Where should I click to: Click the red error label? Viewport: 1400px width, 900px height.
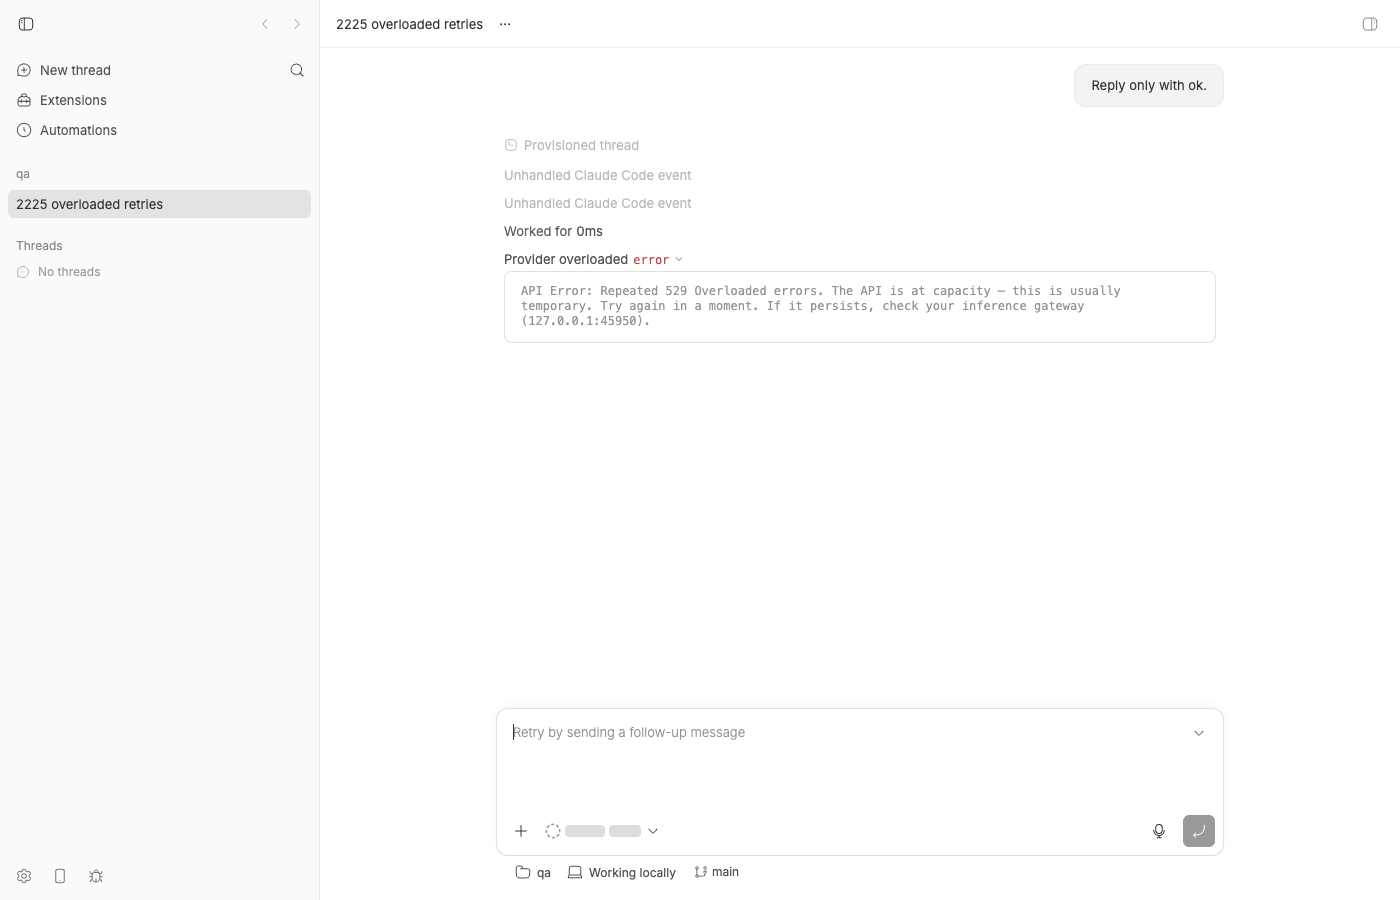[651, 260]
